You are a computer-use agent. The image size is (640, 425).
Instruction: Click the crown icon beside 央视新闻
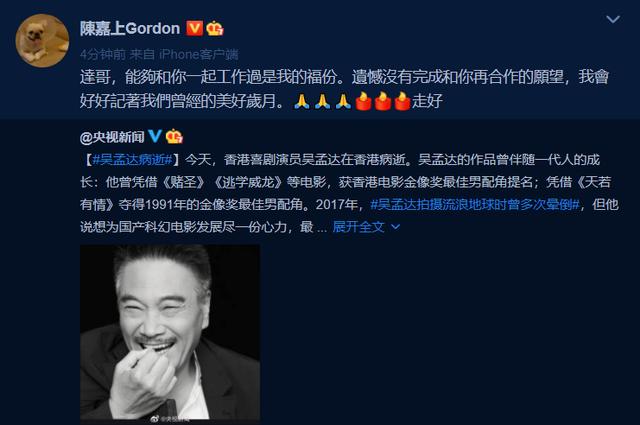coord(174,136)
